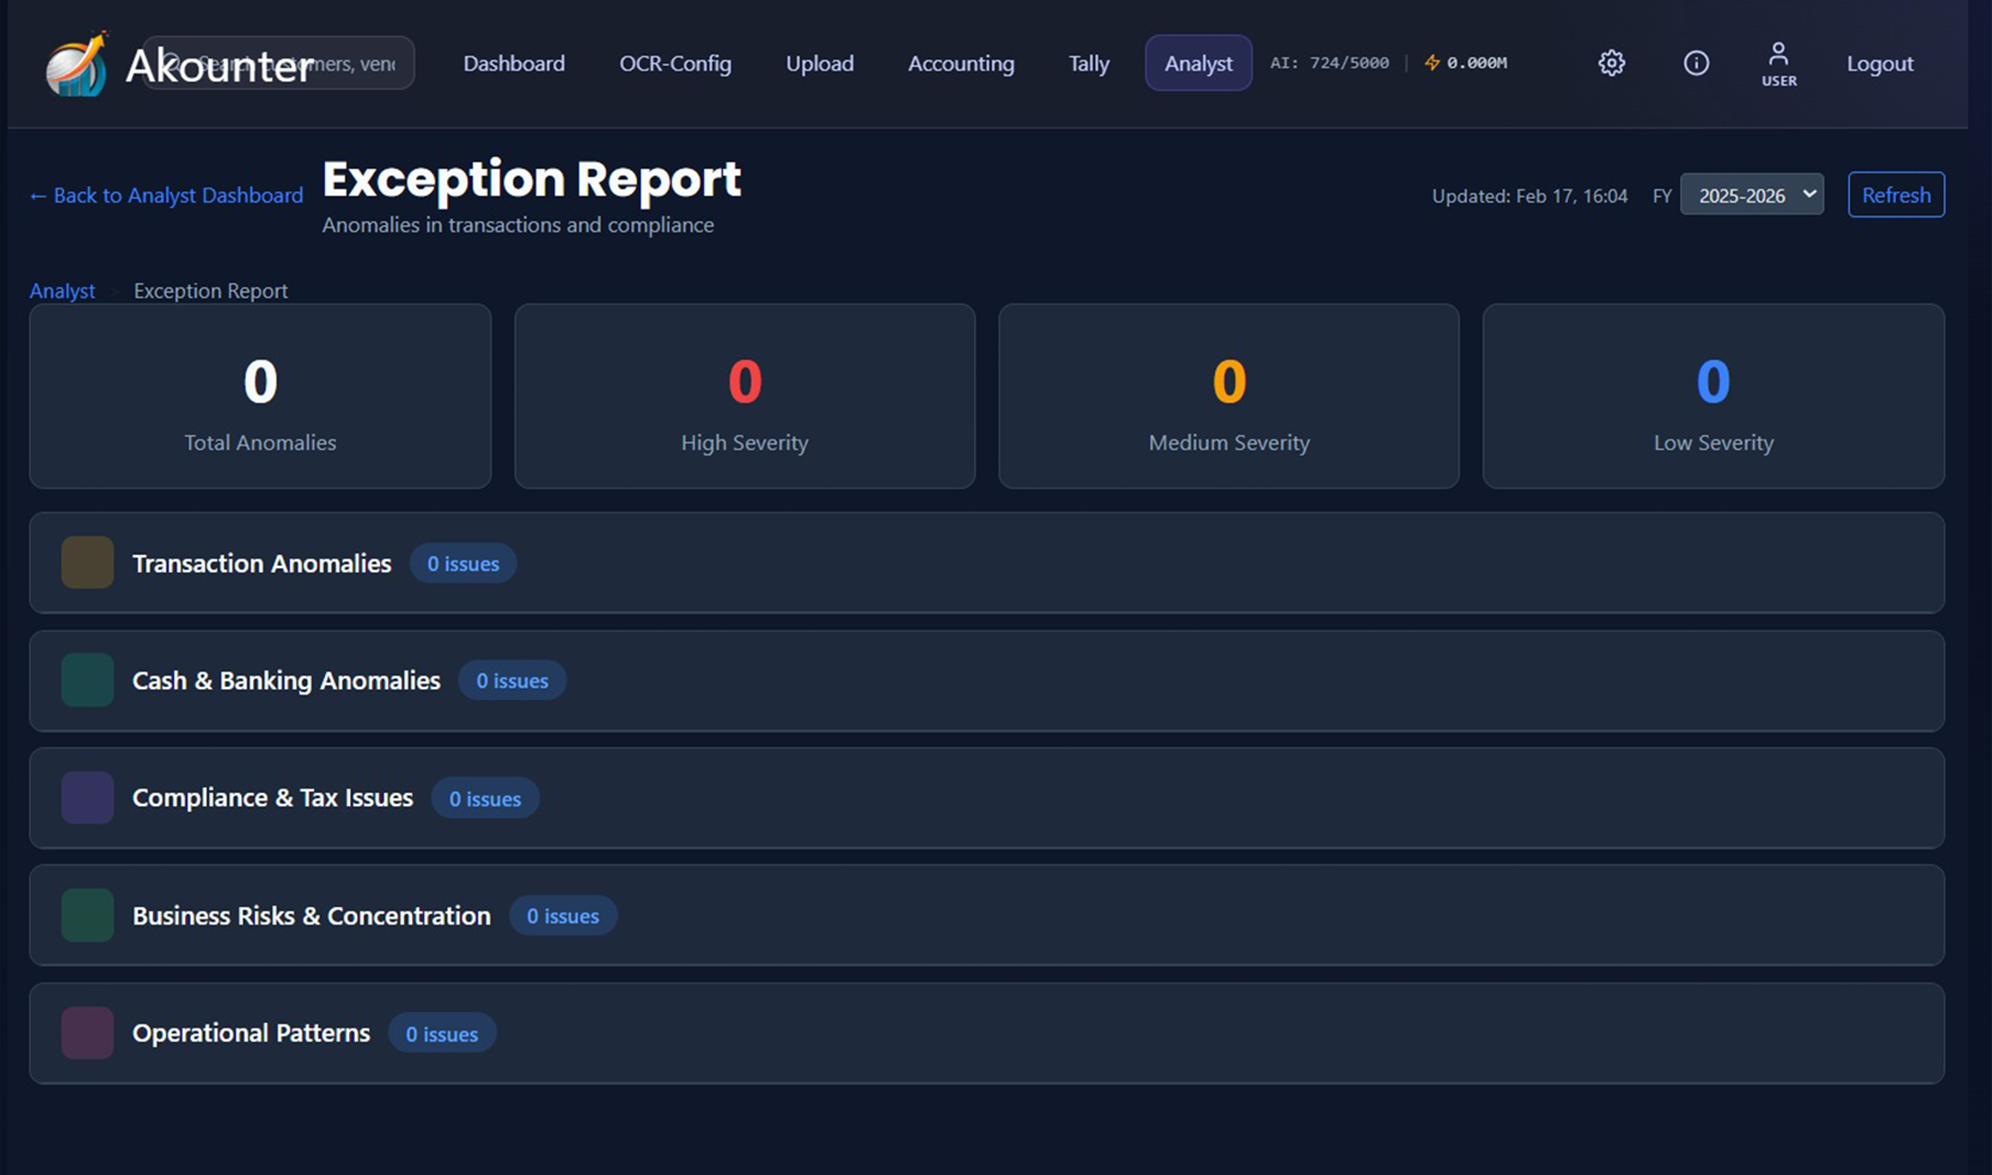
Task: Switch to the Dashboard tab
Action: (x=513, y=63)
